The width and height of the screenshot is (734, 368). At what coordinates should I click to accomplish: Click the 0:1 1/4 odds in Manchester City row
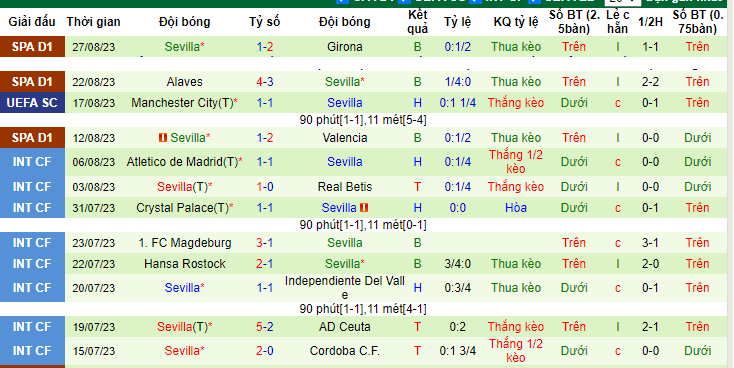click(x=457, y=103)
